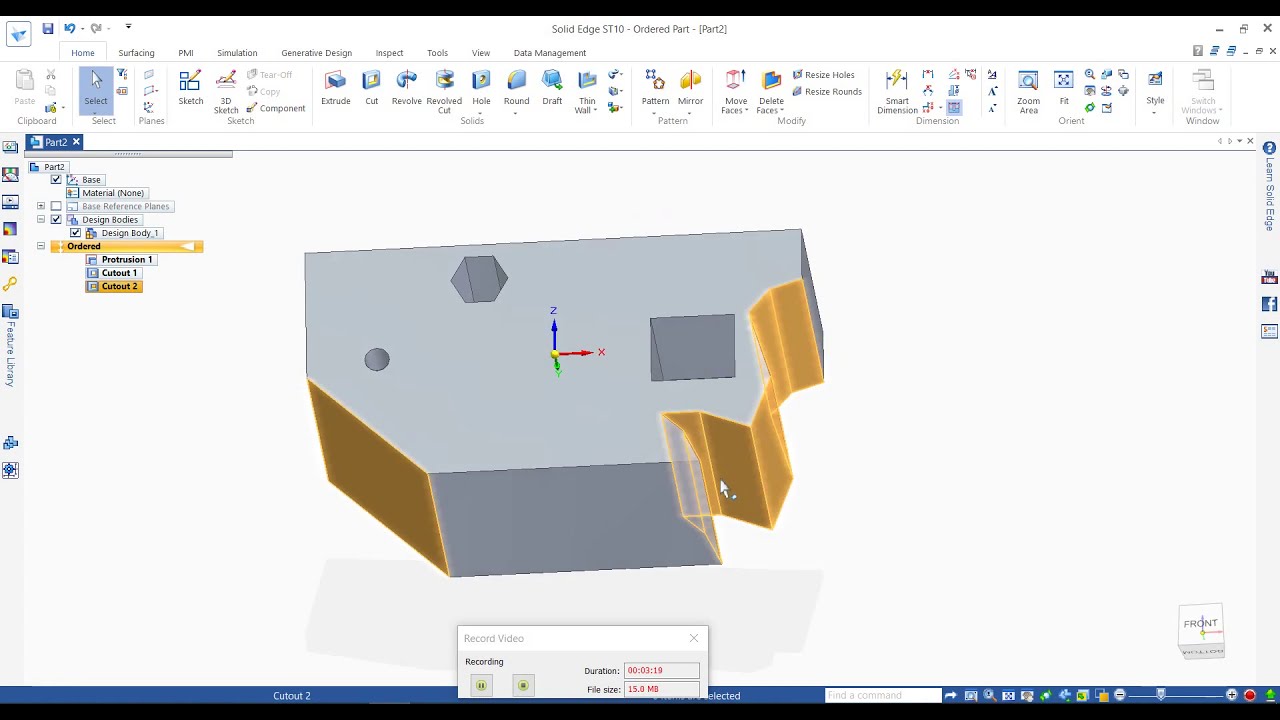Click the Find a command field

tap(884, 695)
